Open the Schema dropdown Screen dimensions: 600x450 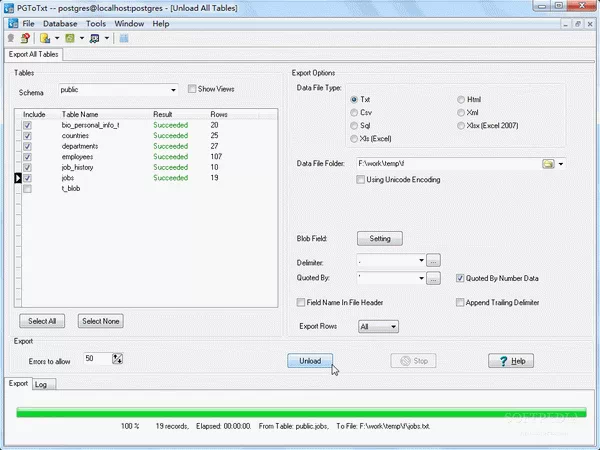click(173, 89)
